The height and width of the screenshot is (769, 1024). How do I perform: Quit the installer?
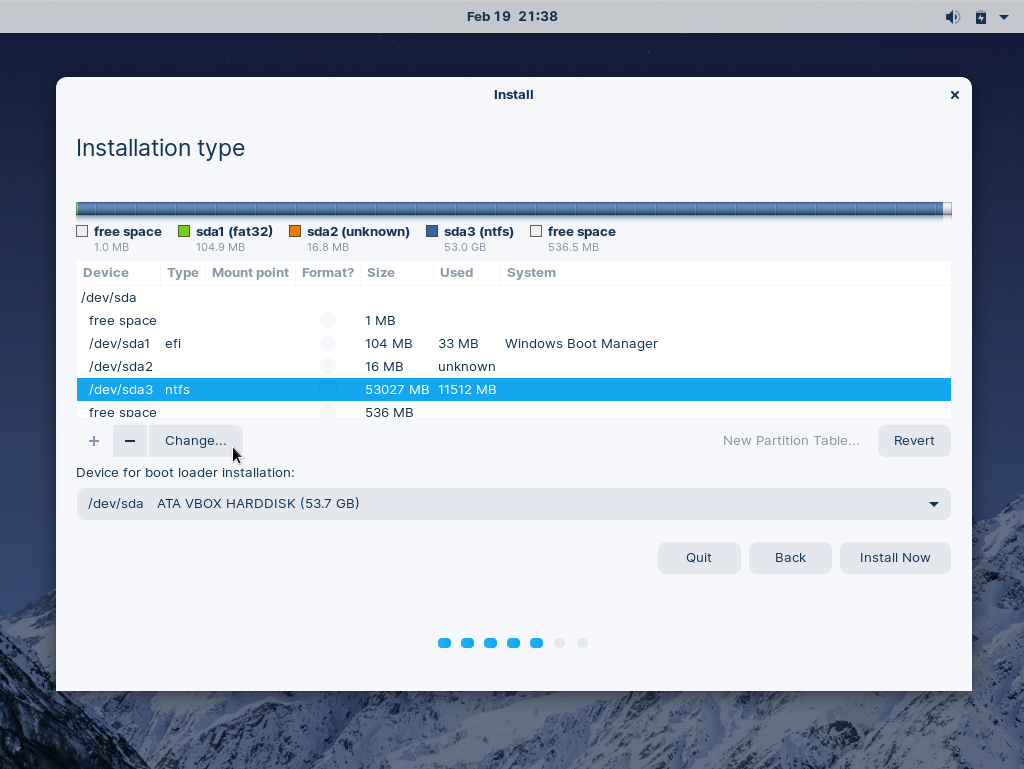pyautogui.click(x=698, y=557)
